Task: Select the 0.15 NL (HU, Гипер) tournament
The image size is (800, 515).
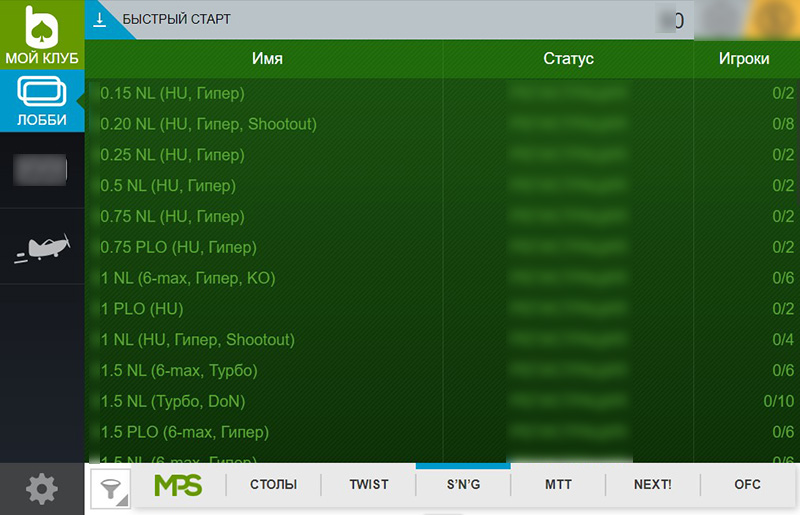Action: 172,94
